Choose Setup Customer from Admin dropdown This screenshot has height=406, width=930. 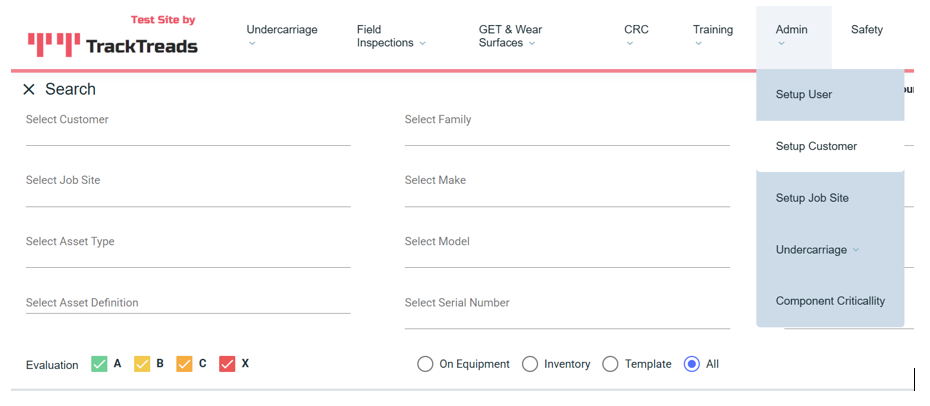click(x=816, y=146)
